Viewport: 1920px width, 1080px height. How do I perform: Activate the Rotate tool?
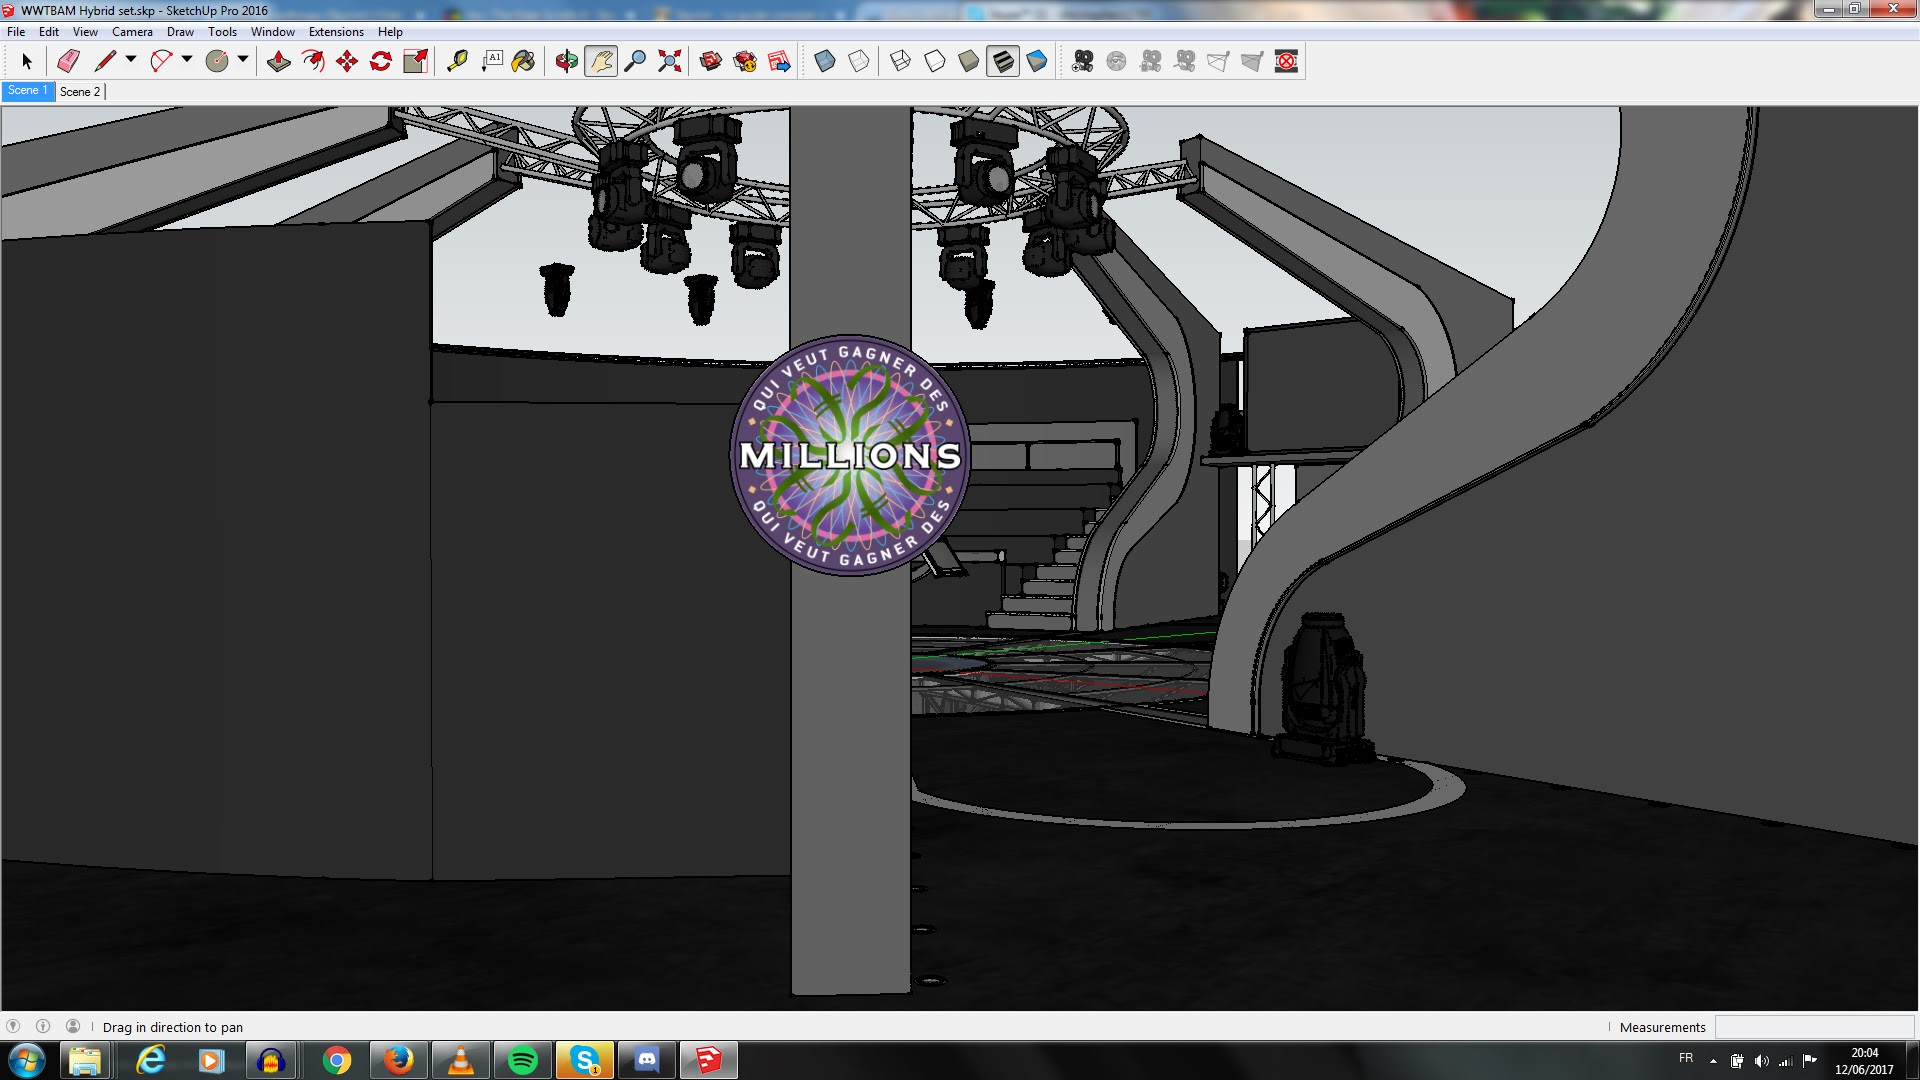point(381,62)
